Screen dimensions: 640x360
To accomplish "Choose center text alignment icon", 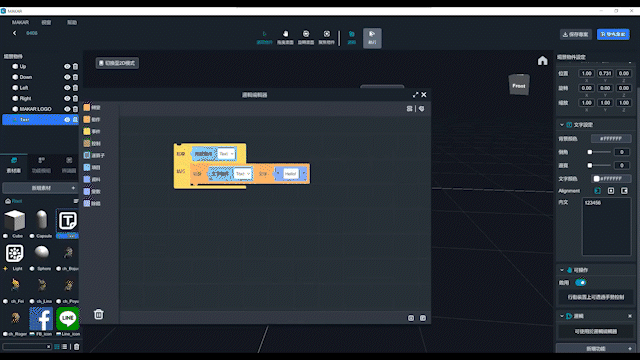I will (611, 191).
